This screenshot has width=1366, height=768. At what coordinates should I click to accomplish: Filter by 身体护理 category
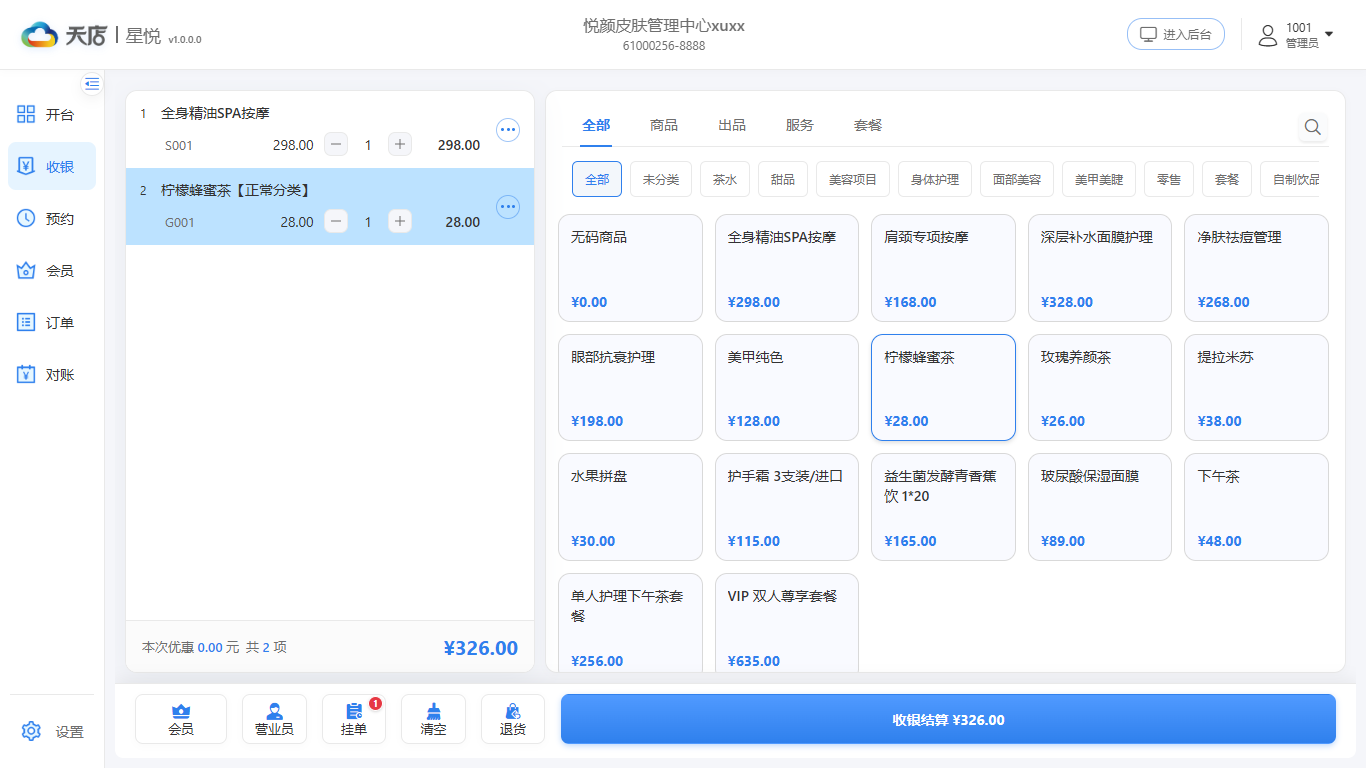(935, 180)
